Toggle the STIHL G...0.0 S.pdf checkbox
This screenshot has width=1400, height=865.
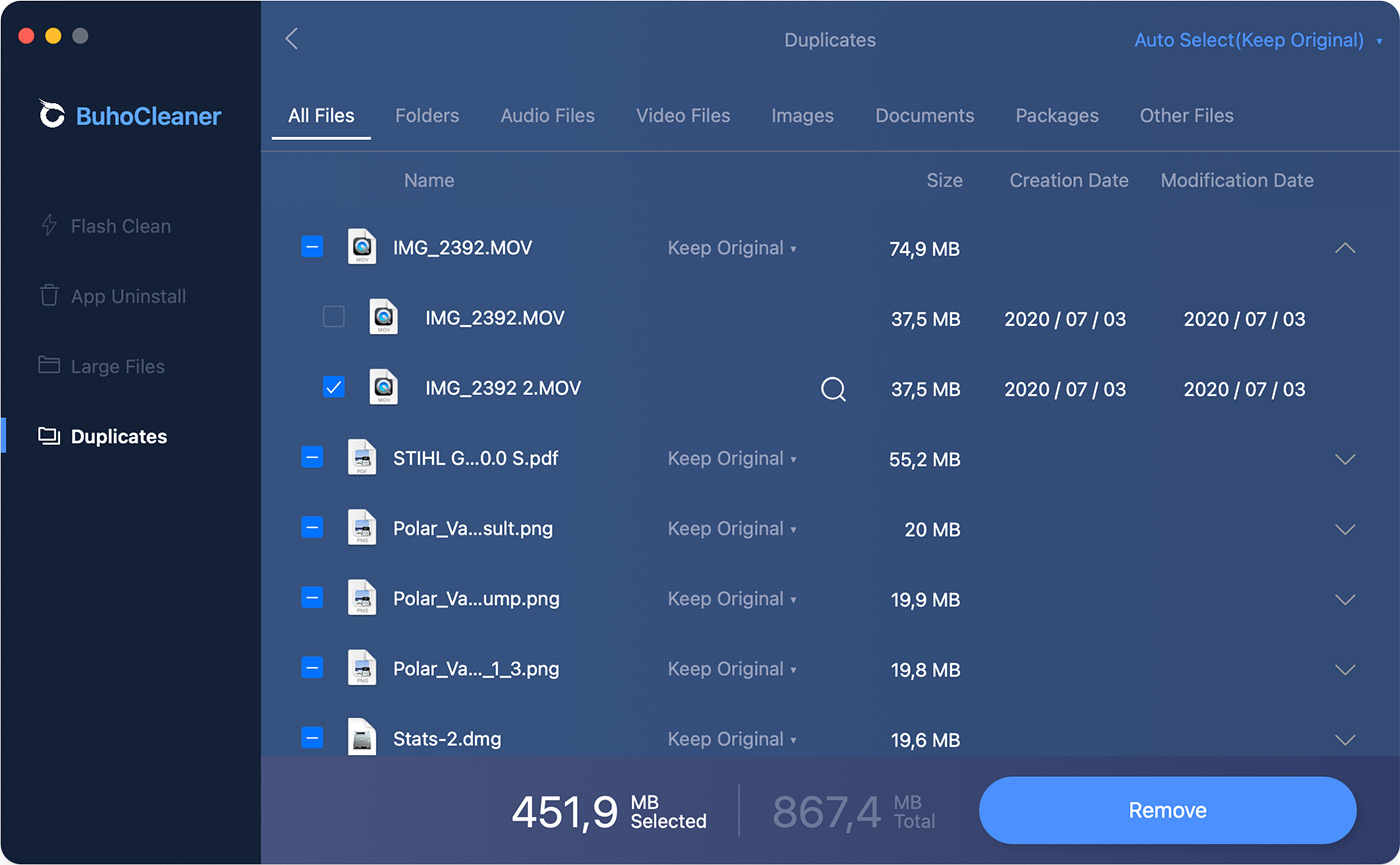312,457
